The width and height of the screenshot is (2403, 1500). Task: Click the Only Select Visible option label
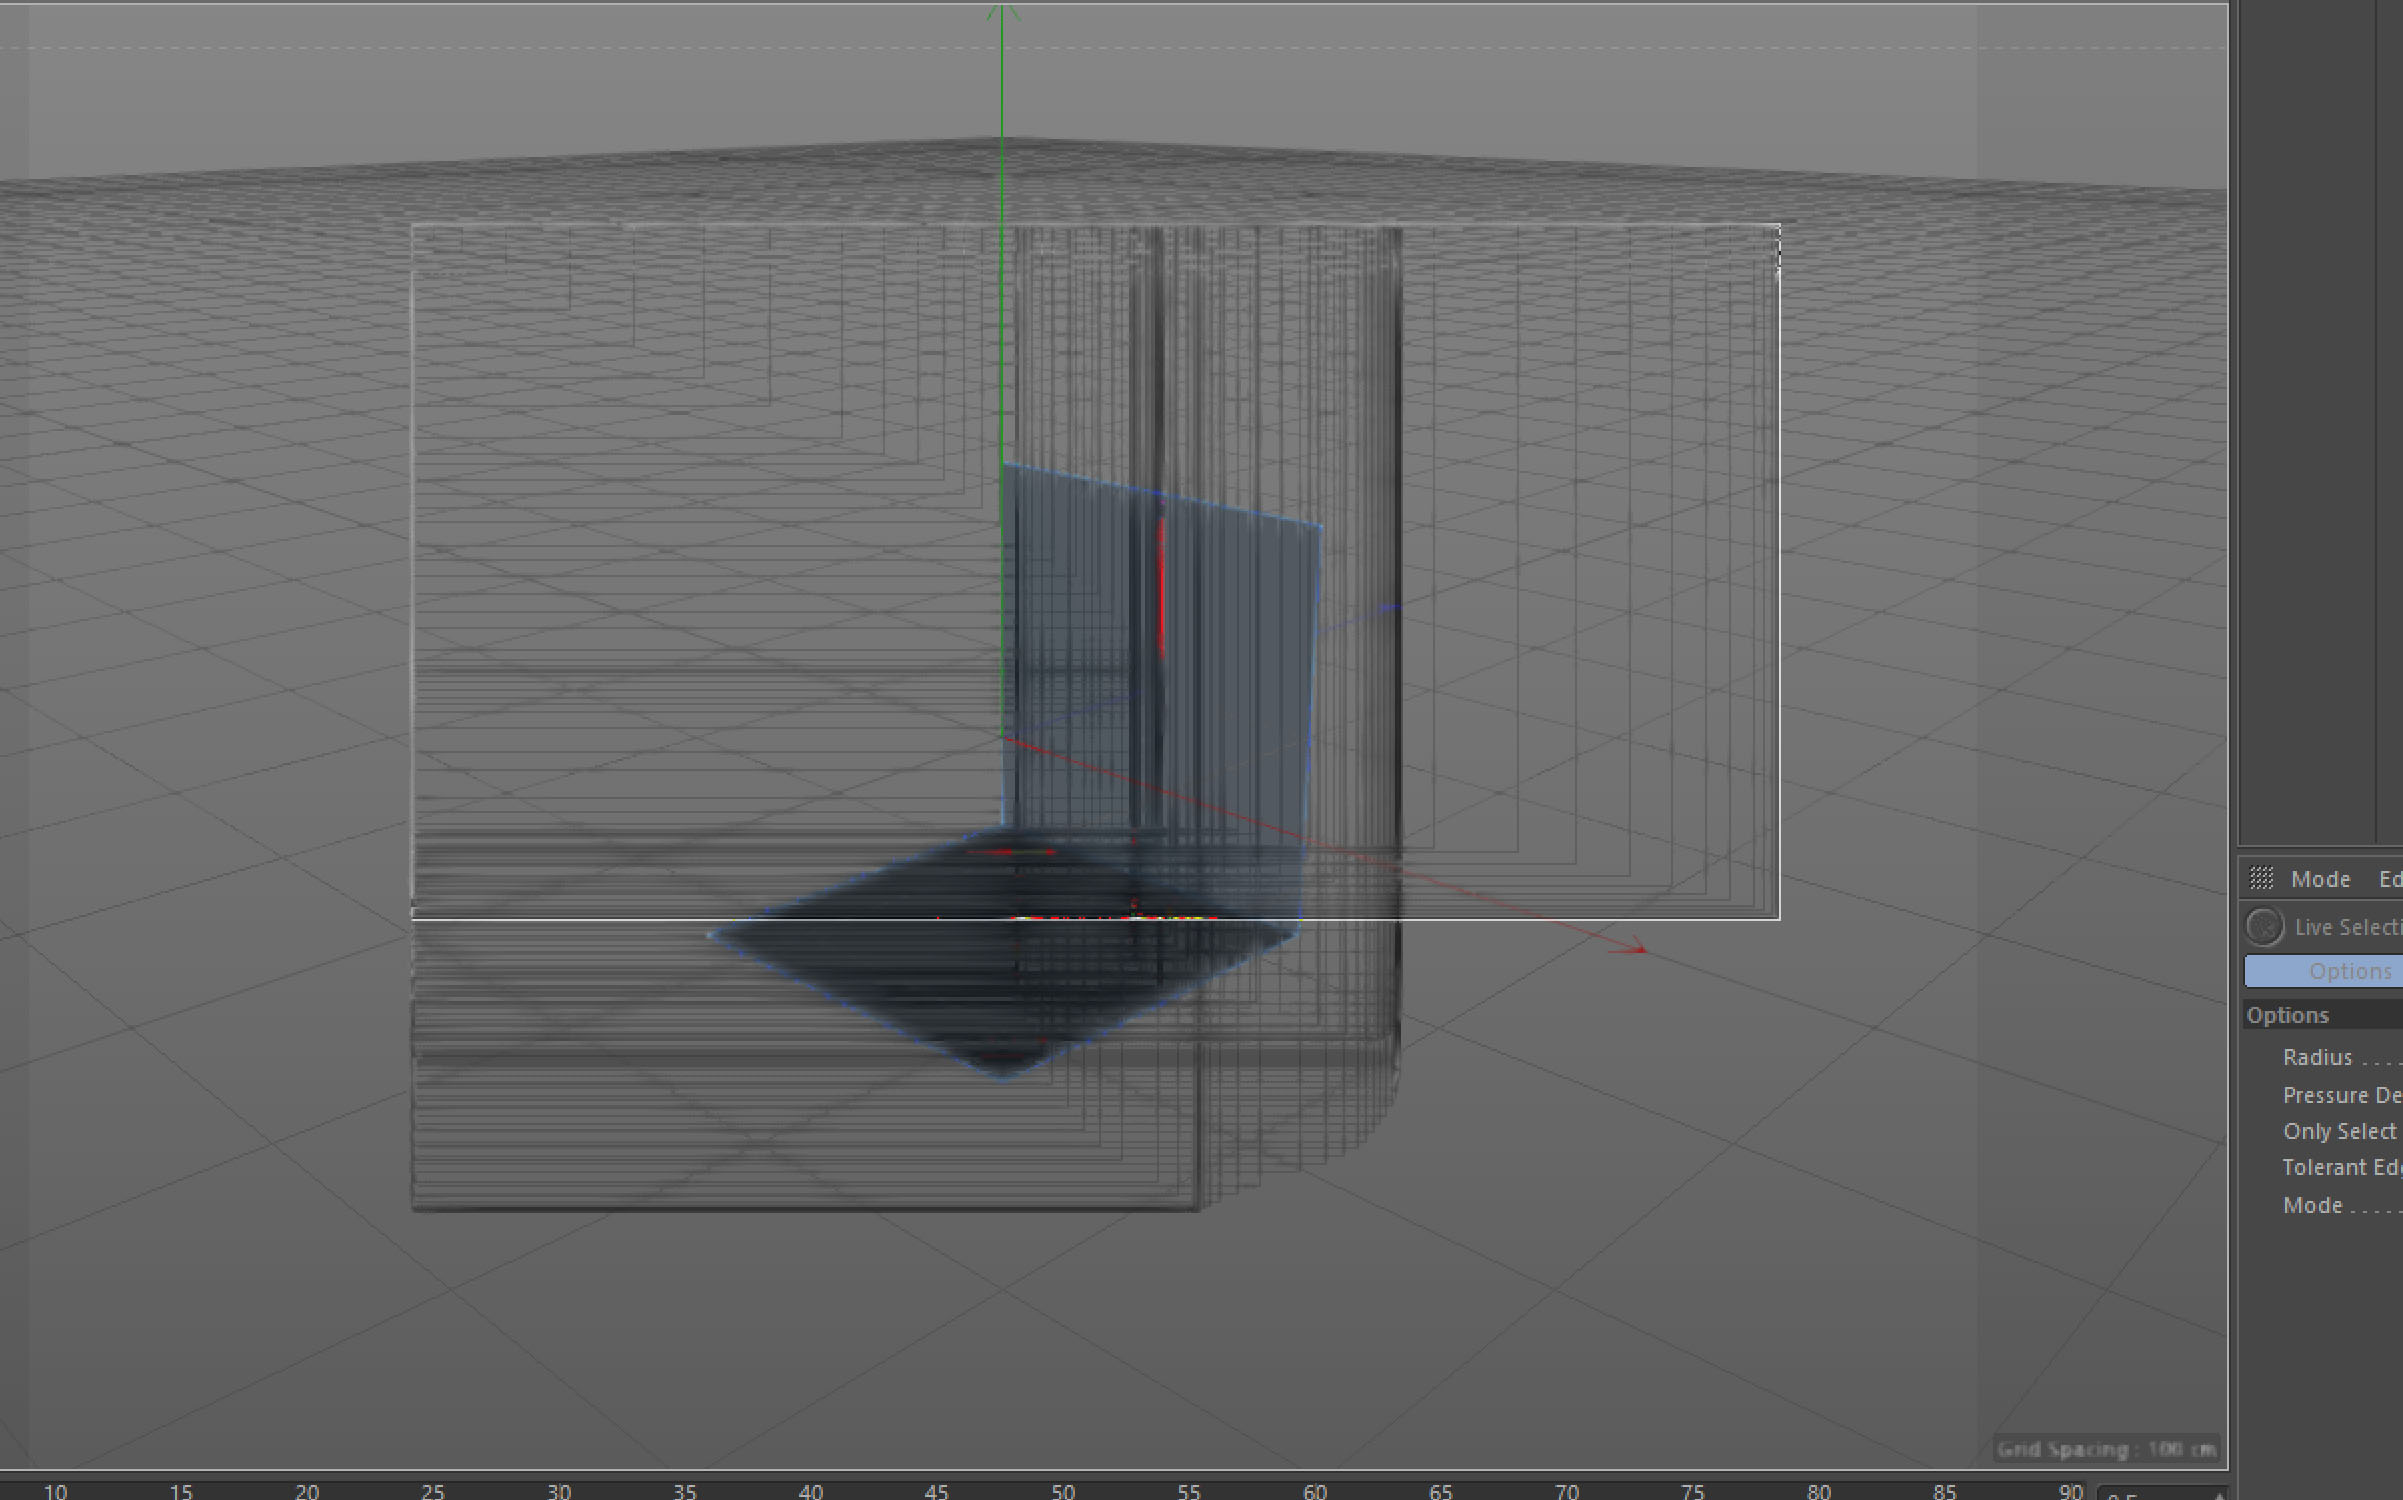click(2338, 1131)
